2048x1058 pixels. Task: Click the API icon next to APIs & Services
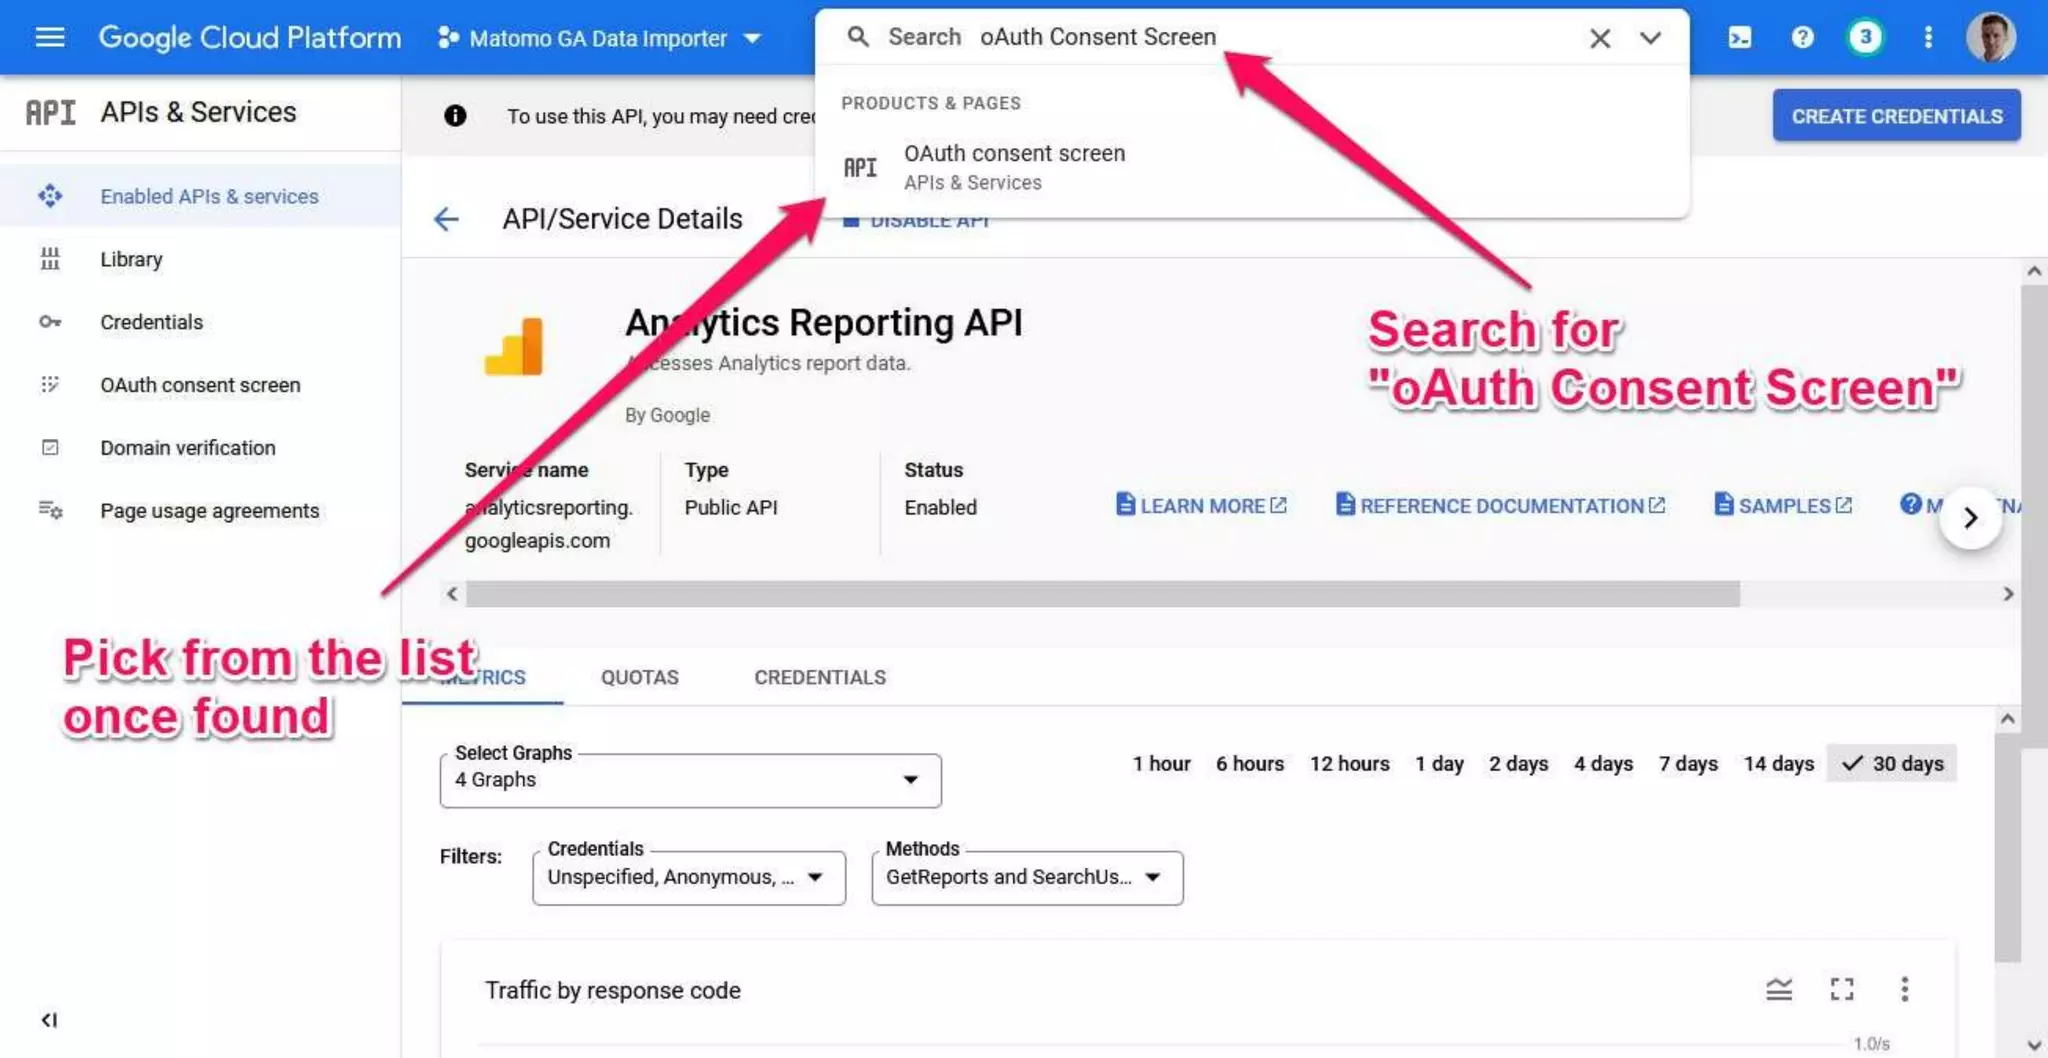(x=50, y=112)
